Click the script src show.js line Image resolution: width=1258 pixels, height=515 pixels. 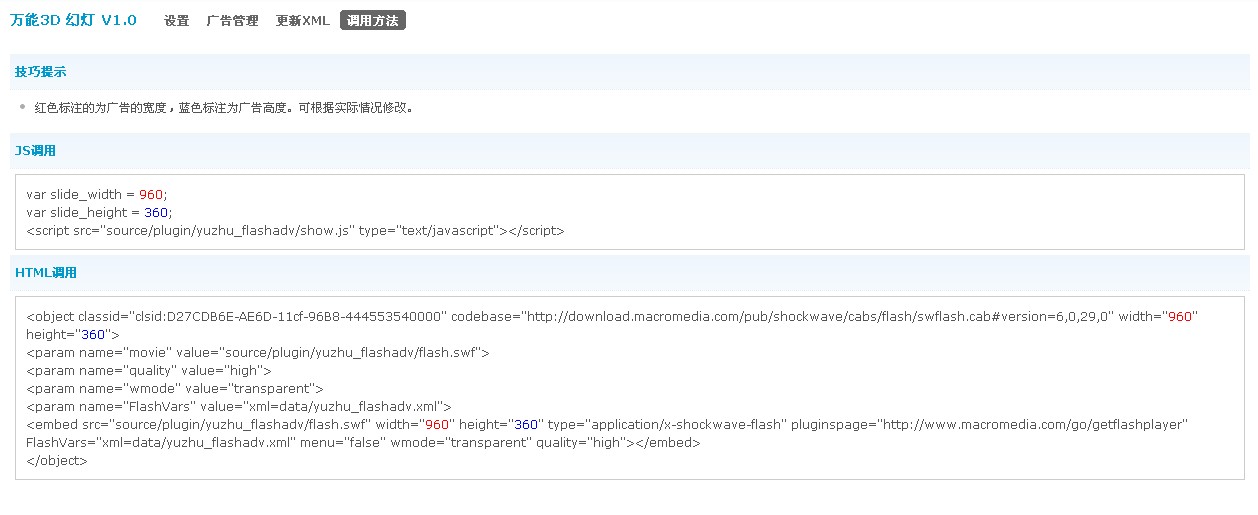click(x=295, y=230)
